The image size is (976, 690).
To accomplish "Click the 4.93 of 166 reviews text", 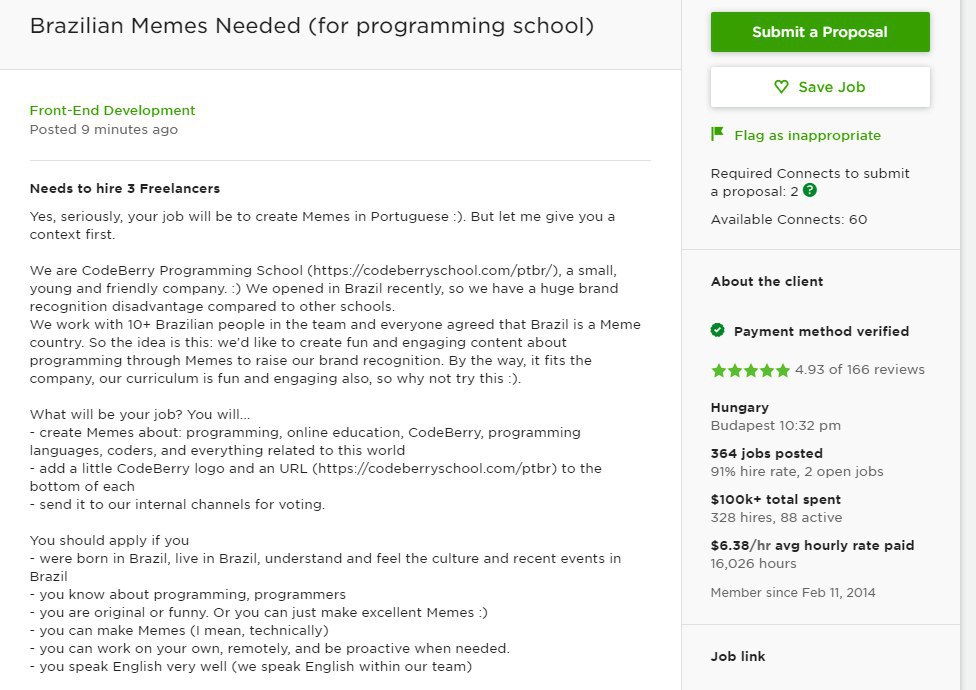I will [860, 370].
